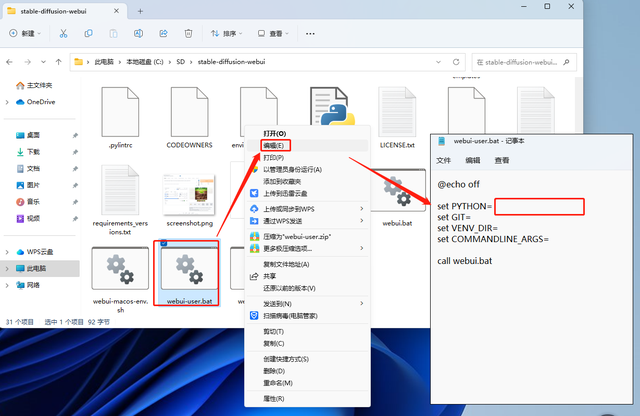
Task: Select 主文件夹 (Home) in sidebar
Action: (34, 85)
